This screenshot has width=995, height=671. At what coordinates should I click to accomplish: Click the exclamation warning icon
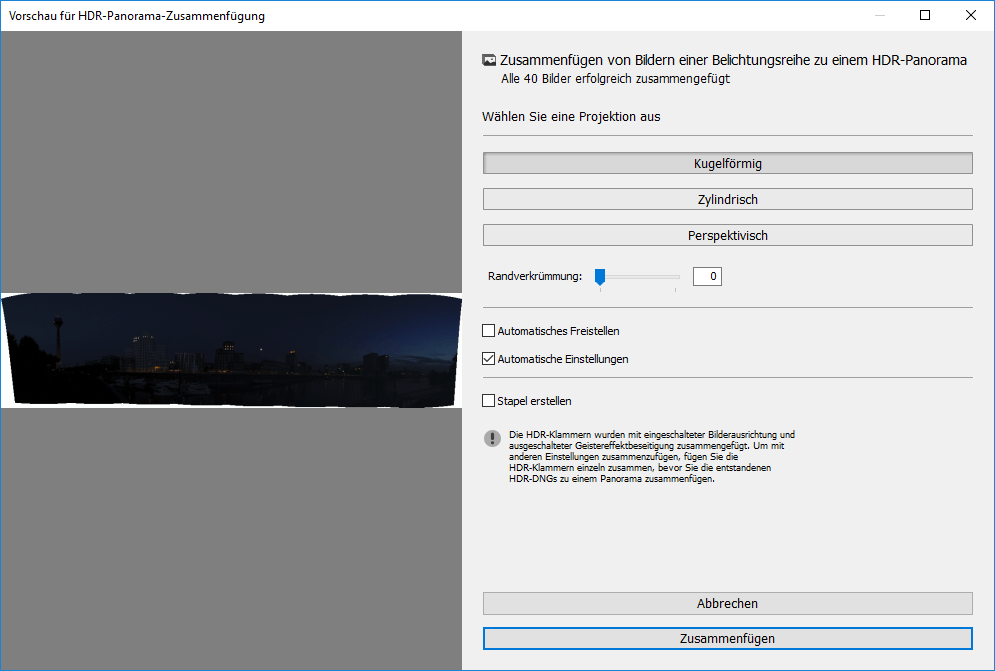coord(492,439)
